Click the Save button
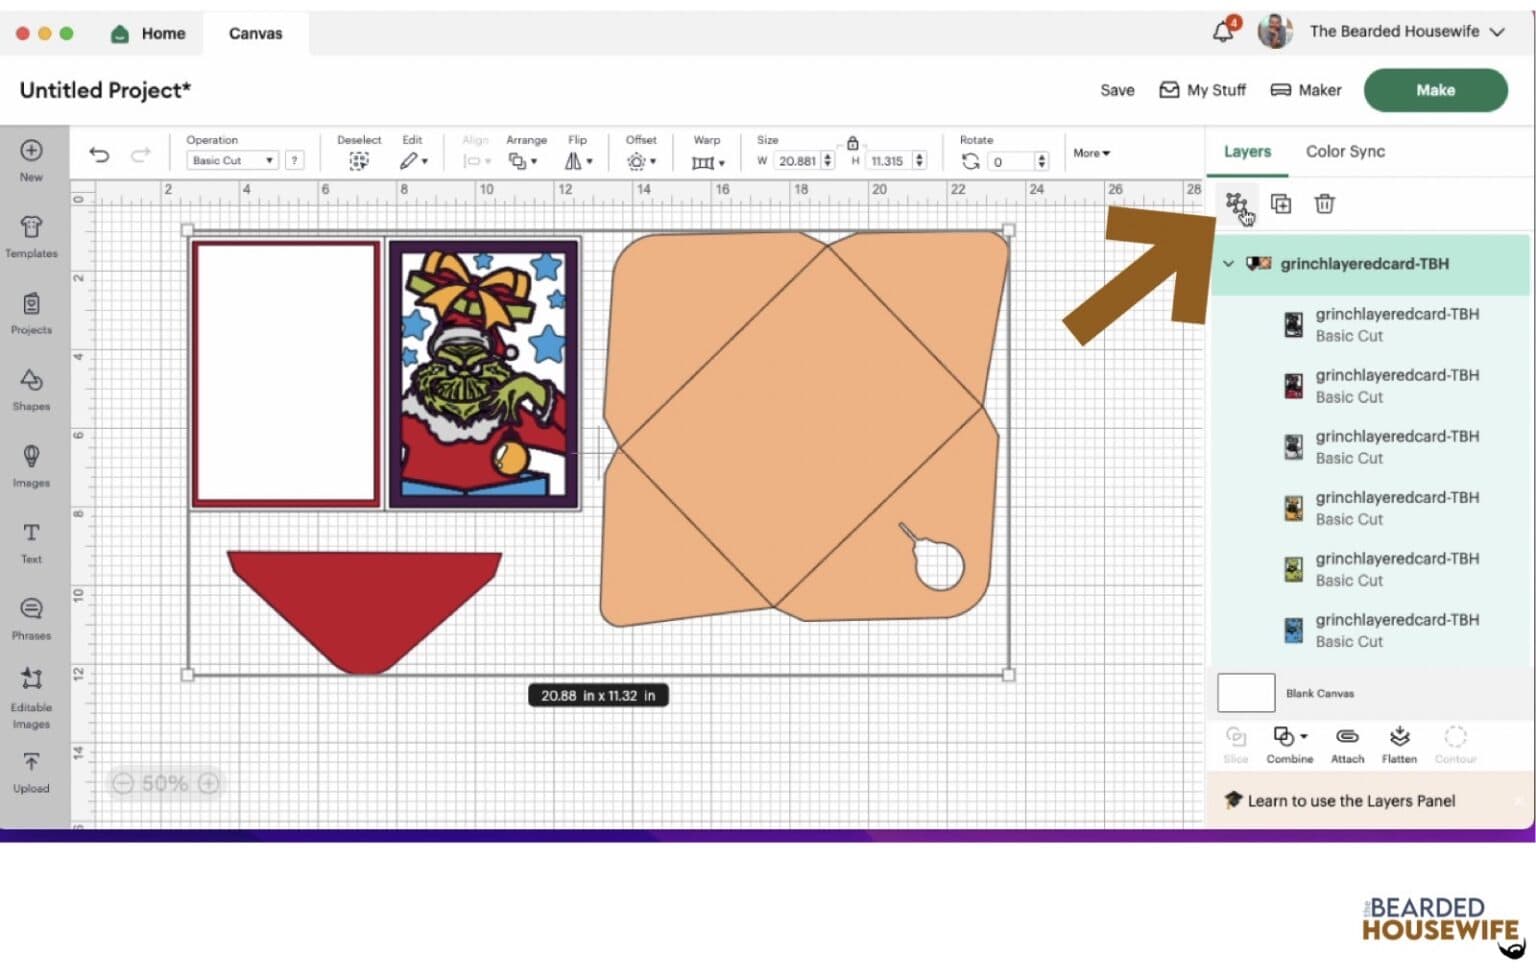 1117,90
